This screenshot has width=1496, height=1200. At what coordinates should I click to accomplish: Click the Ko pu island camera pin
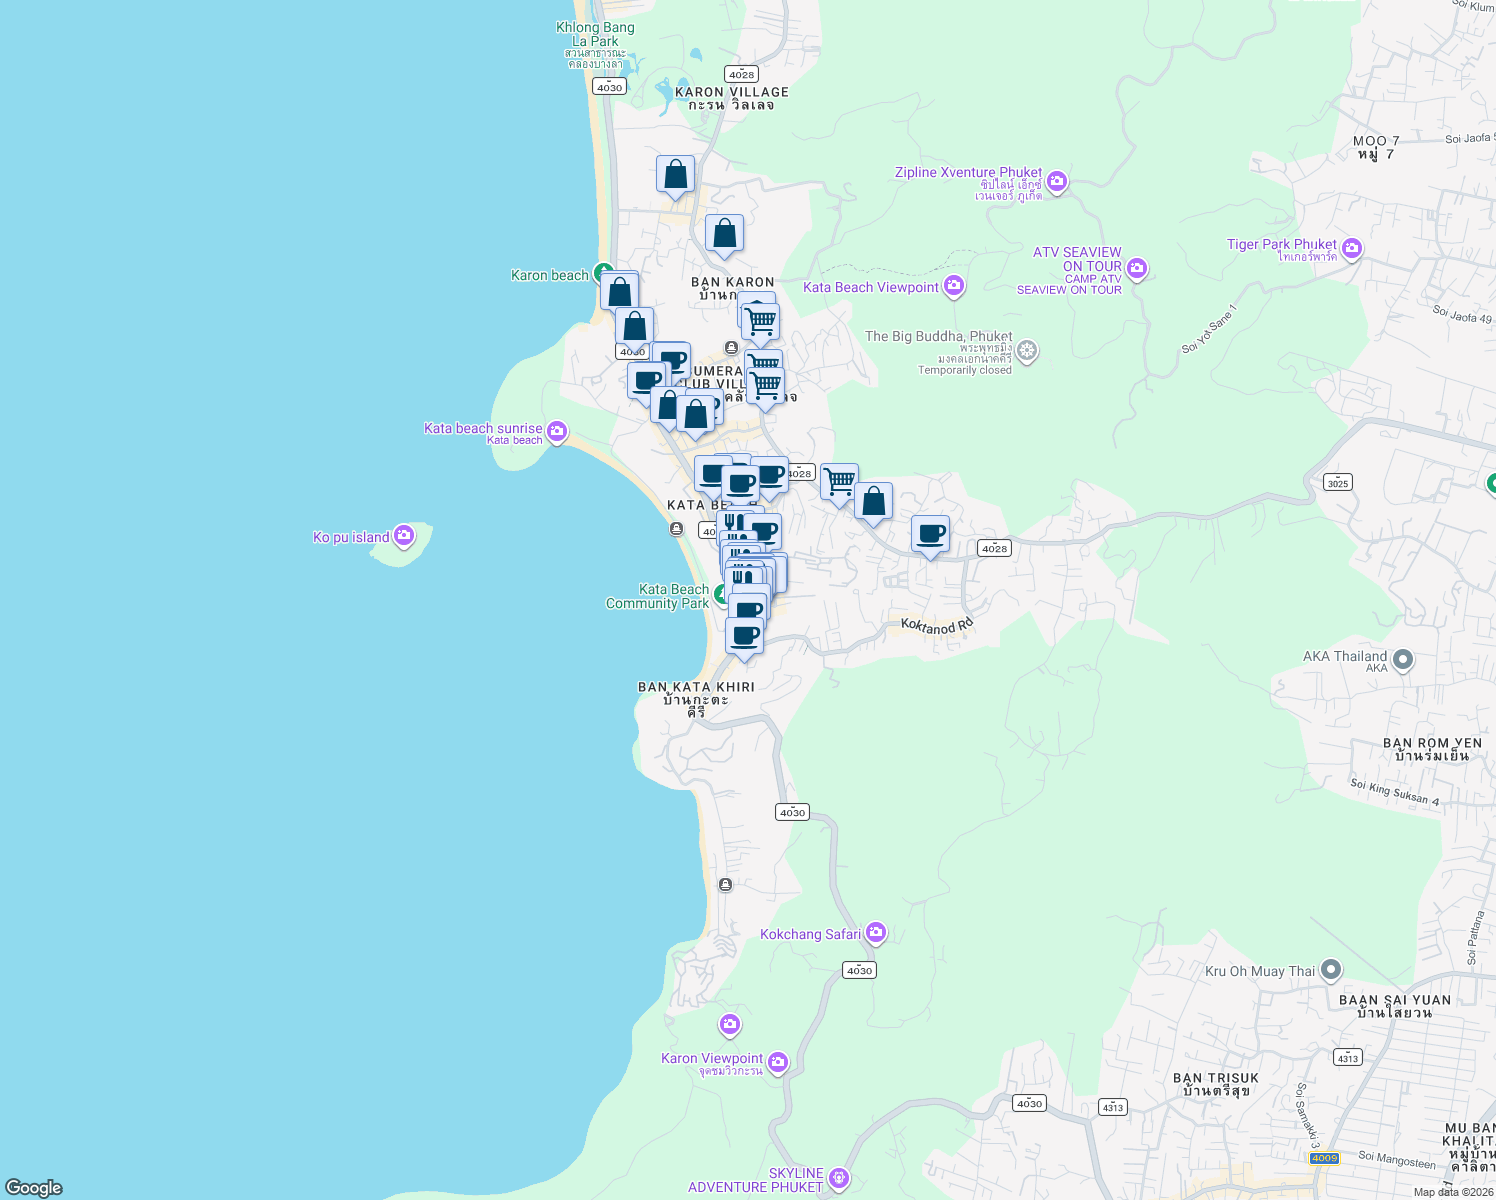(403, 536)
